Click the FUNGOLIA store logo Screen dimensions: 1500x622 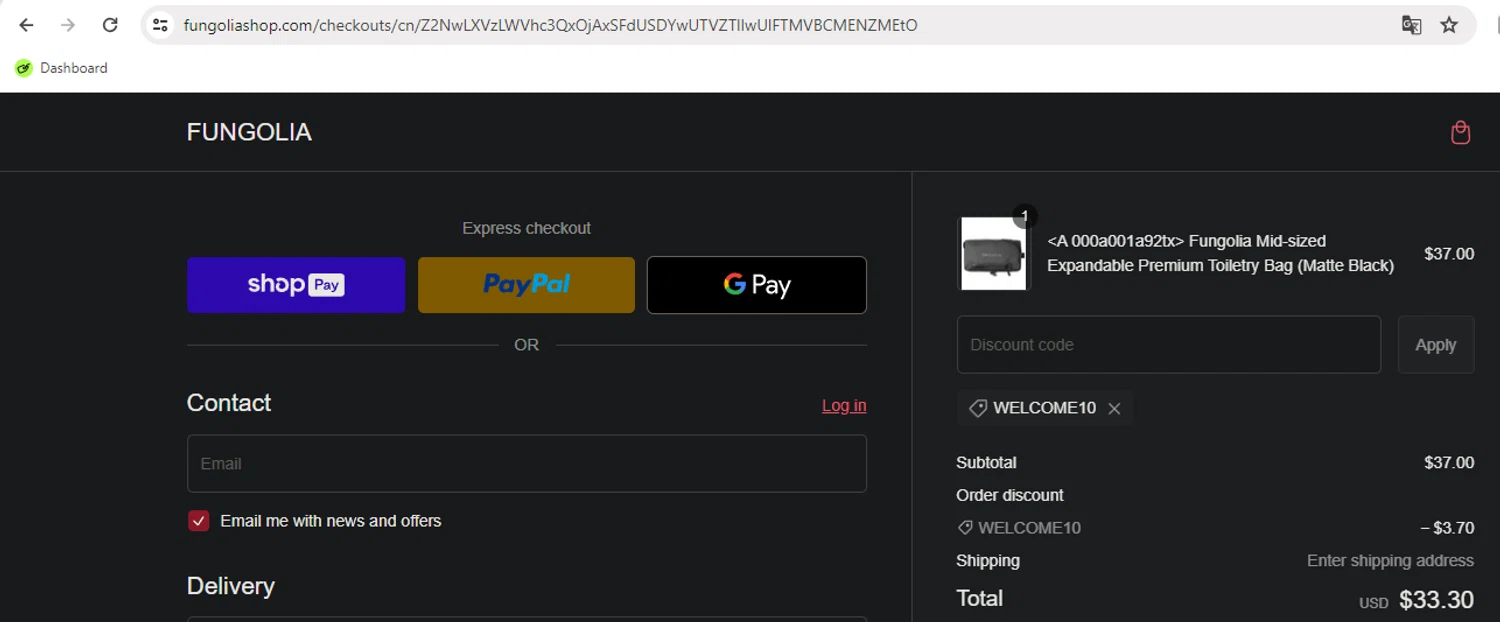coord(249,132)
